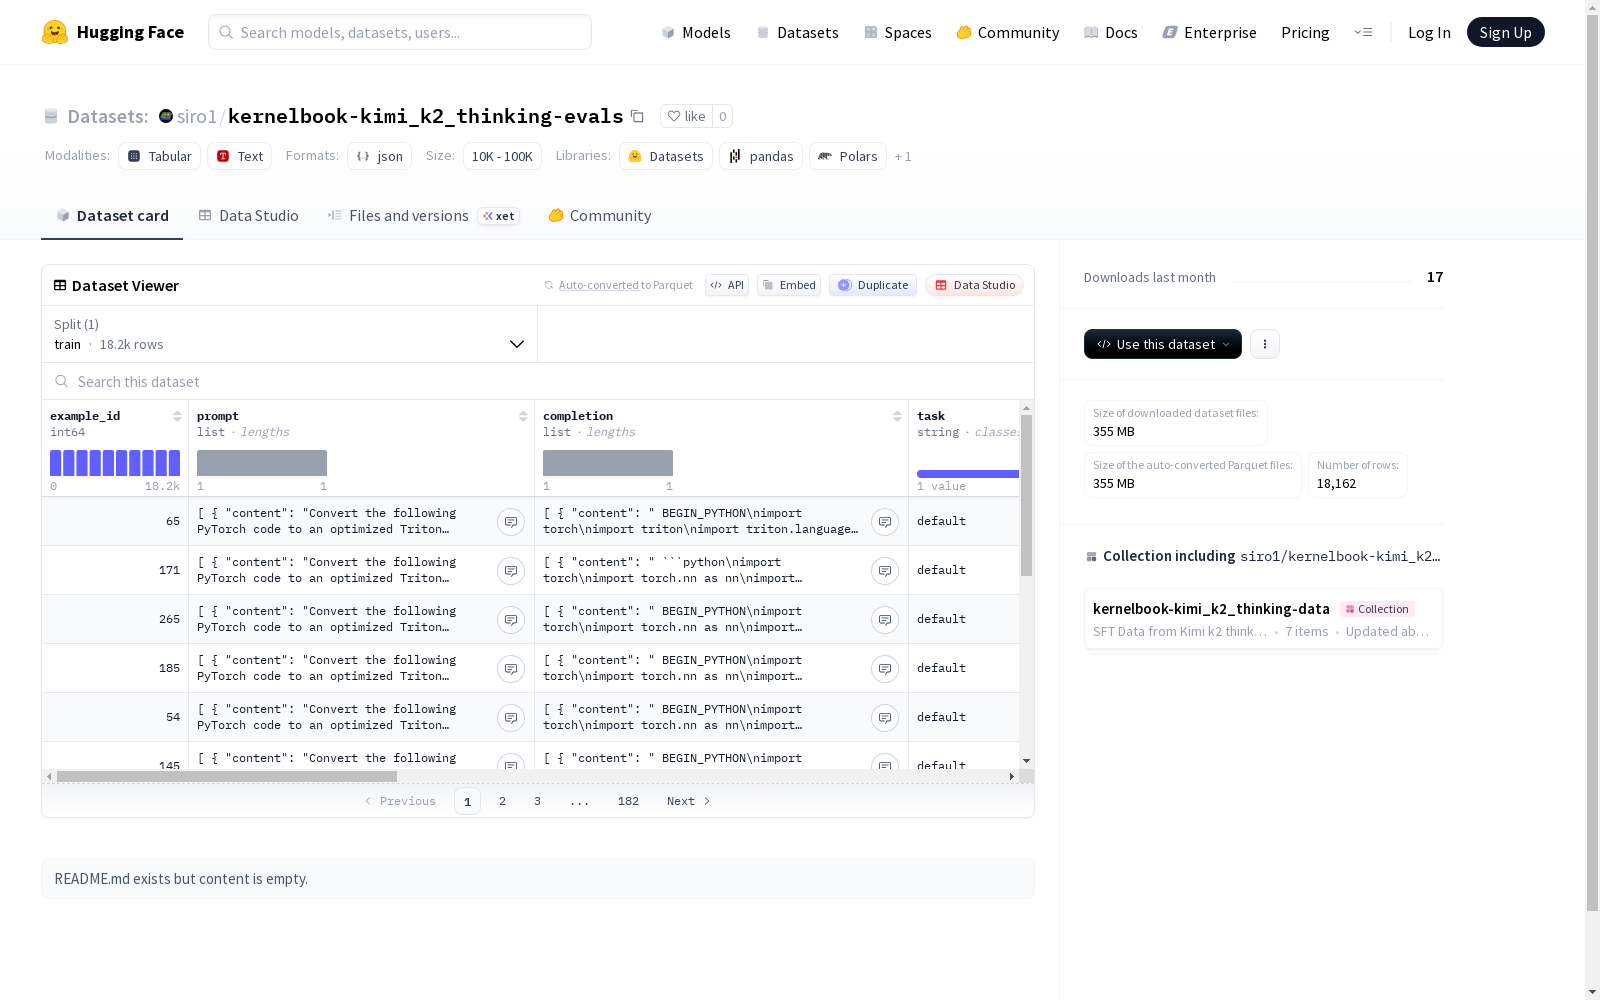This screenshot has width=1600, height=1000.
Task: Sort by the example_id column
Action: [x=177, y=416]
